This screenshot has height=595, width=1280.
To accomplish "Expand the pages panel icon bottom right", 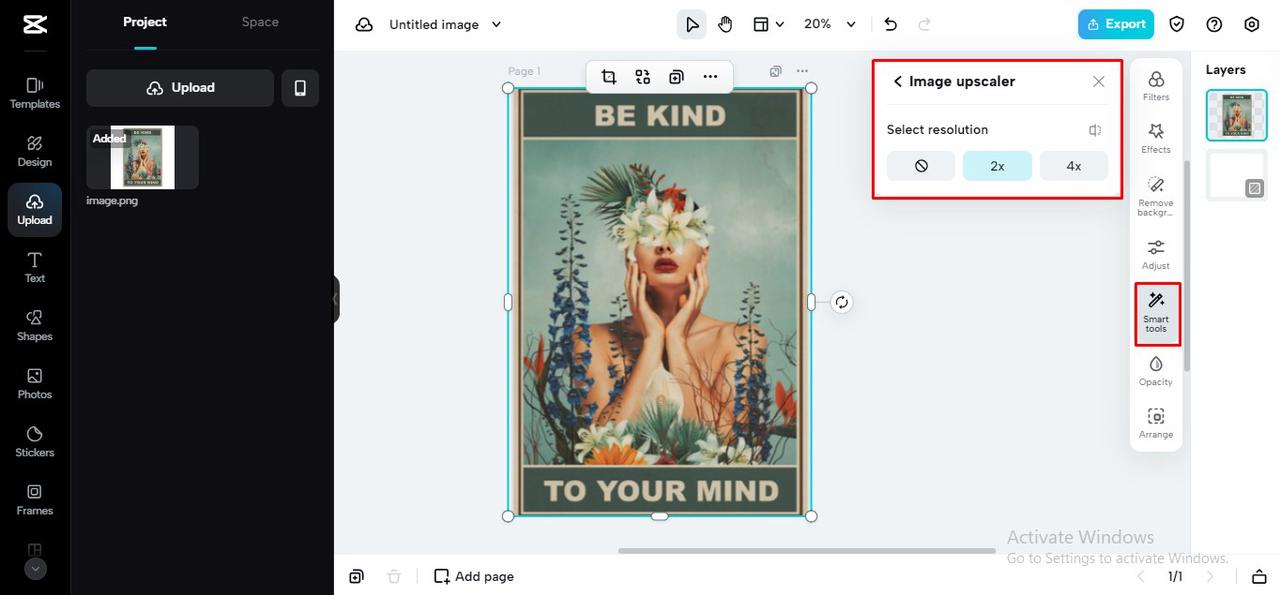I will point(1259,577).
